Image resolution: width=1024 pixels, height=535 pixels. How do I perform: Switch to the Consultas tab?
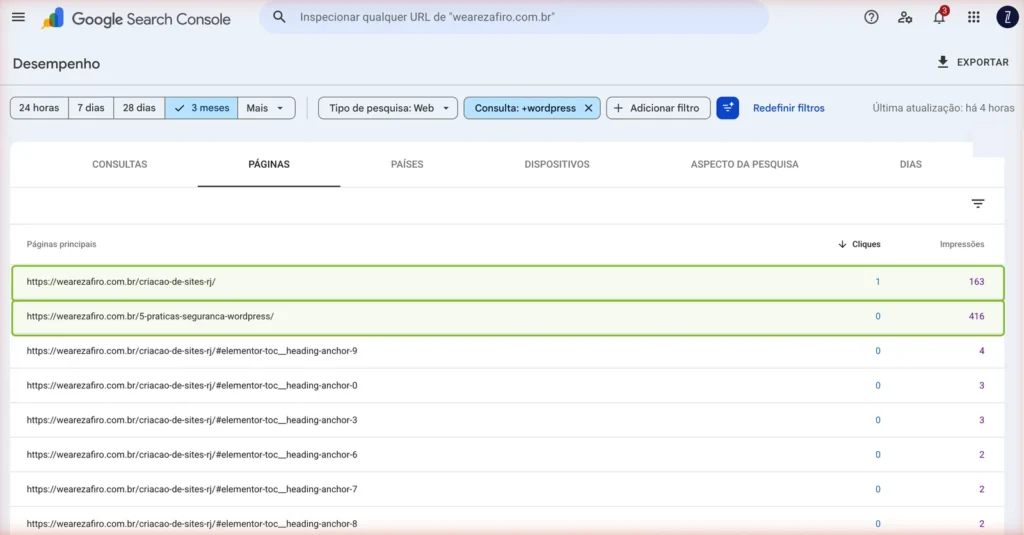[x=120, y=165]
